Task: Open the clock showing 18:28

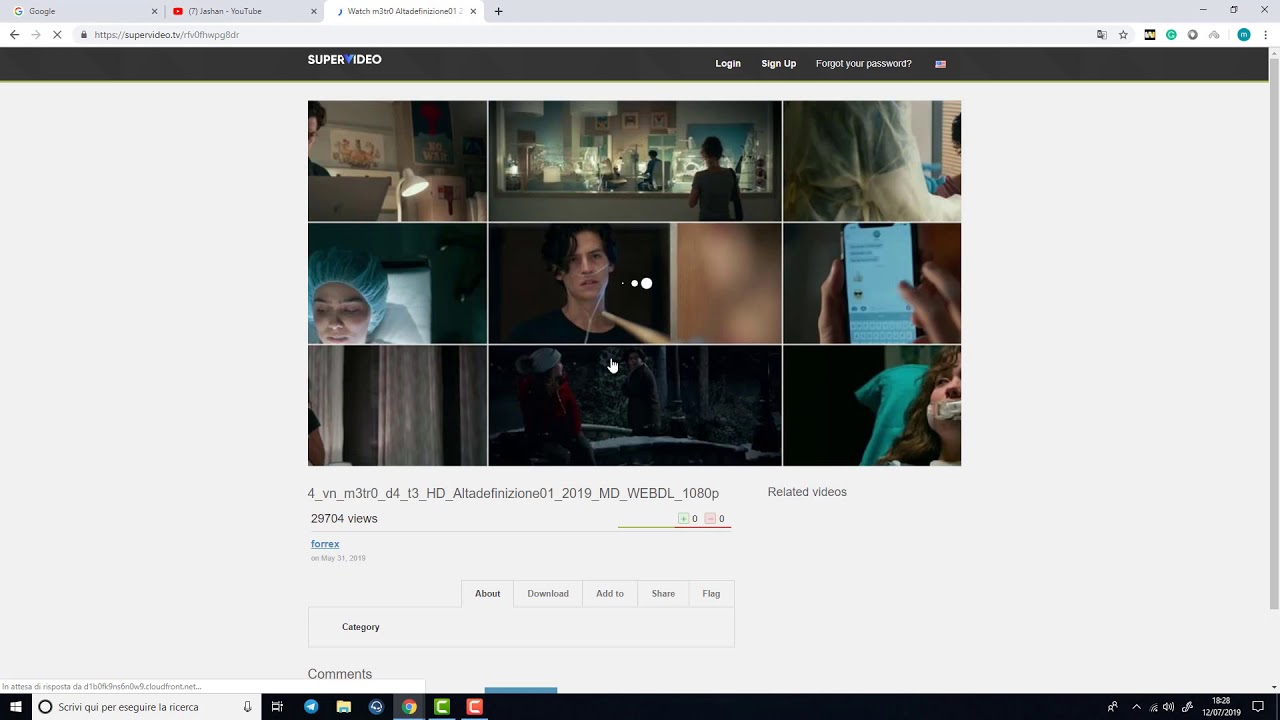Action: coord(1220,707)
